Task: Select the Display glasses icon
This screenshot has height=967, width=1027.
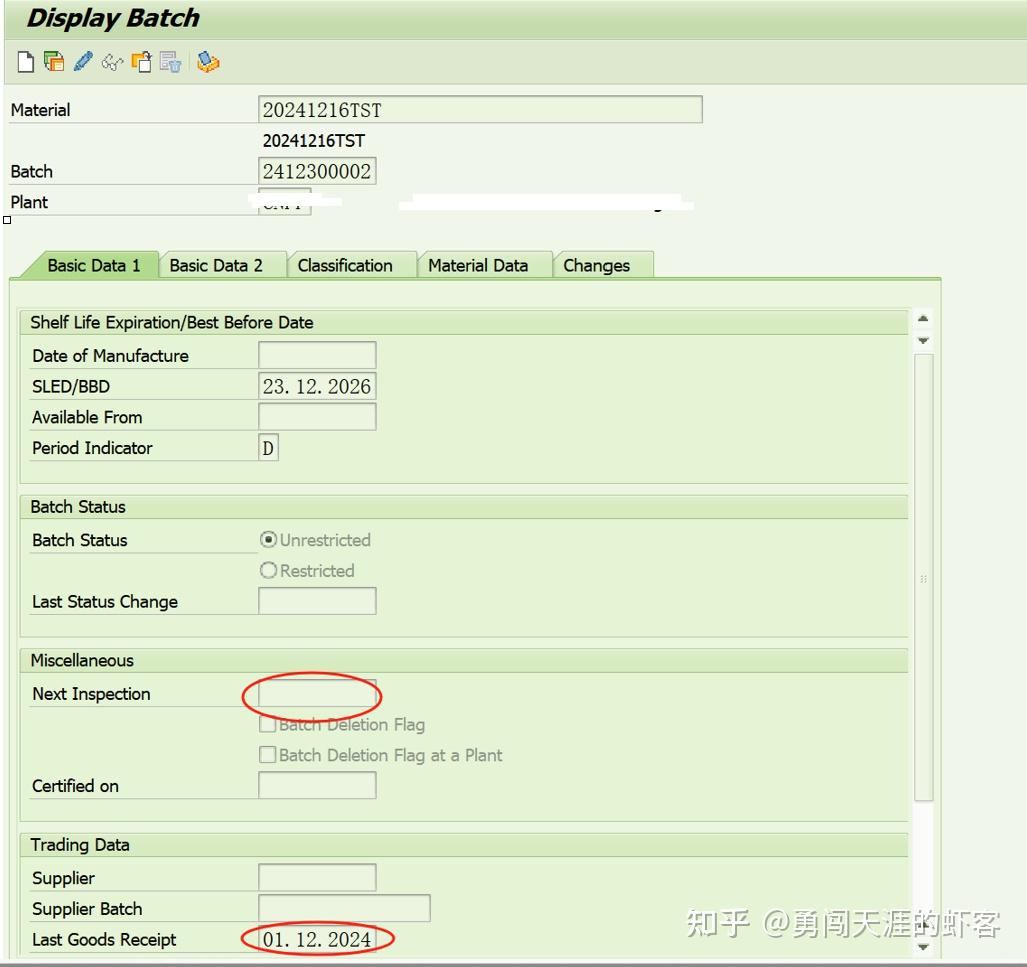Action: coord(112,62)
